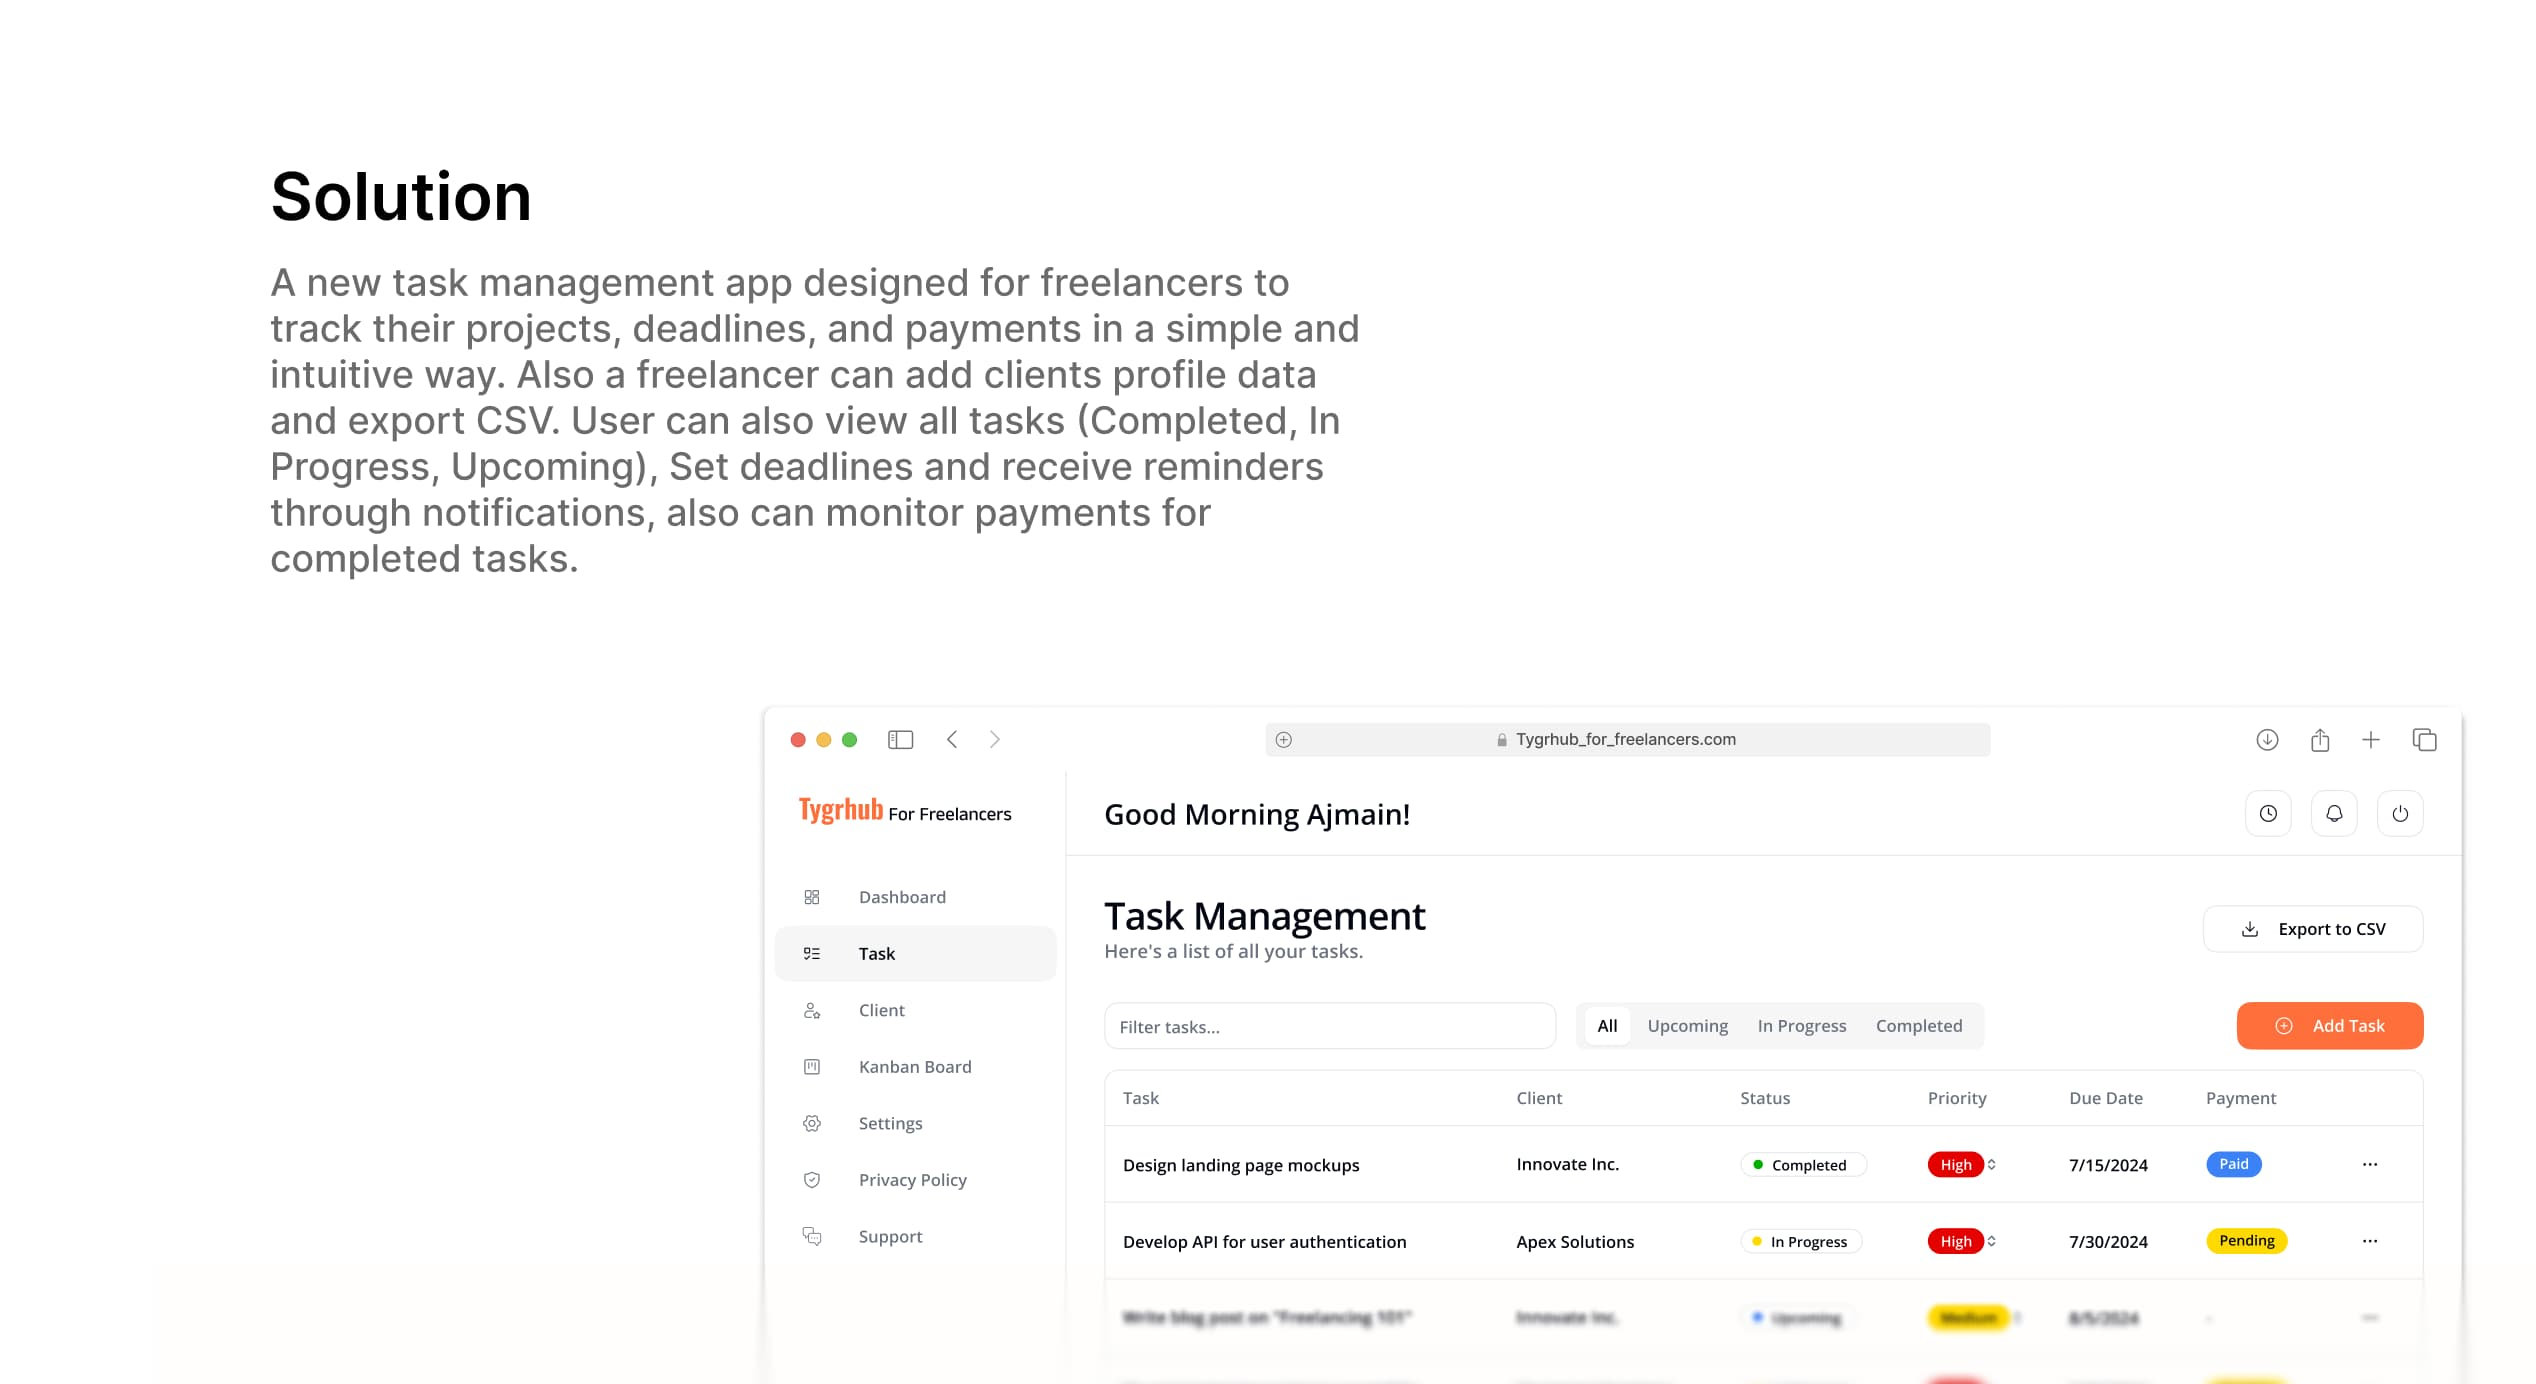Open Settings via the gear icon
The width and height of the screenshot is (2536, 1384).
tap(812, 1123)
